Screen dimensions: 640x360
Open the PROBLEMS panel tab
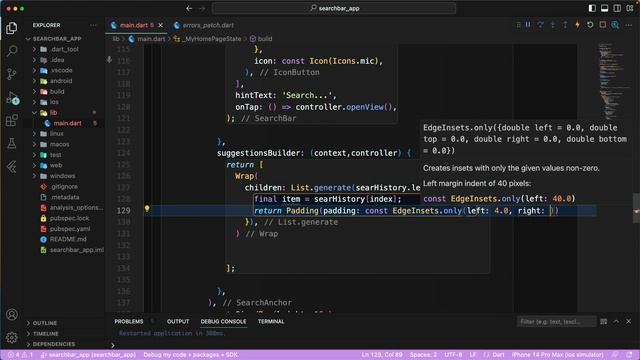(129, 322)
